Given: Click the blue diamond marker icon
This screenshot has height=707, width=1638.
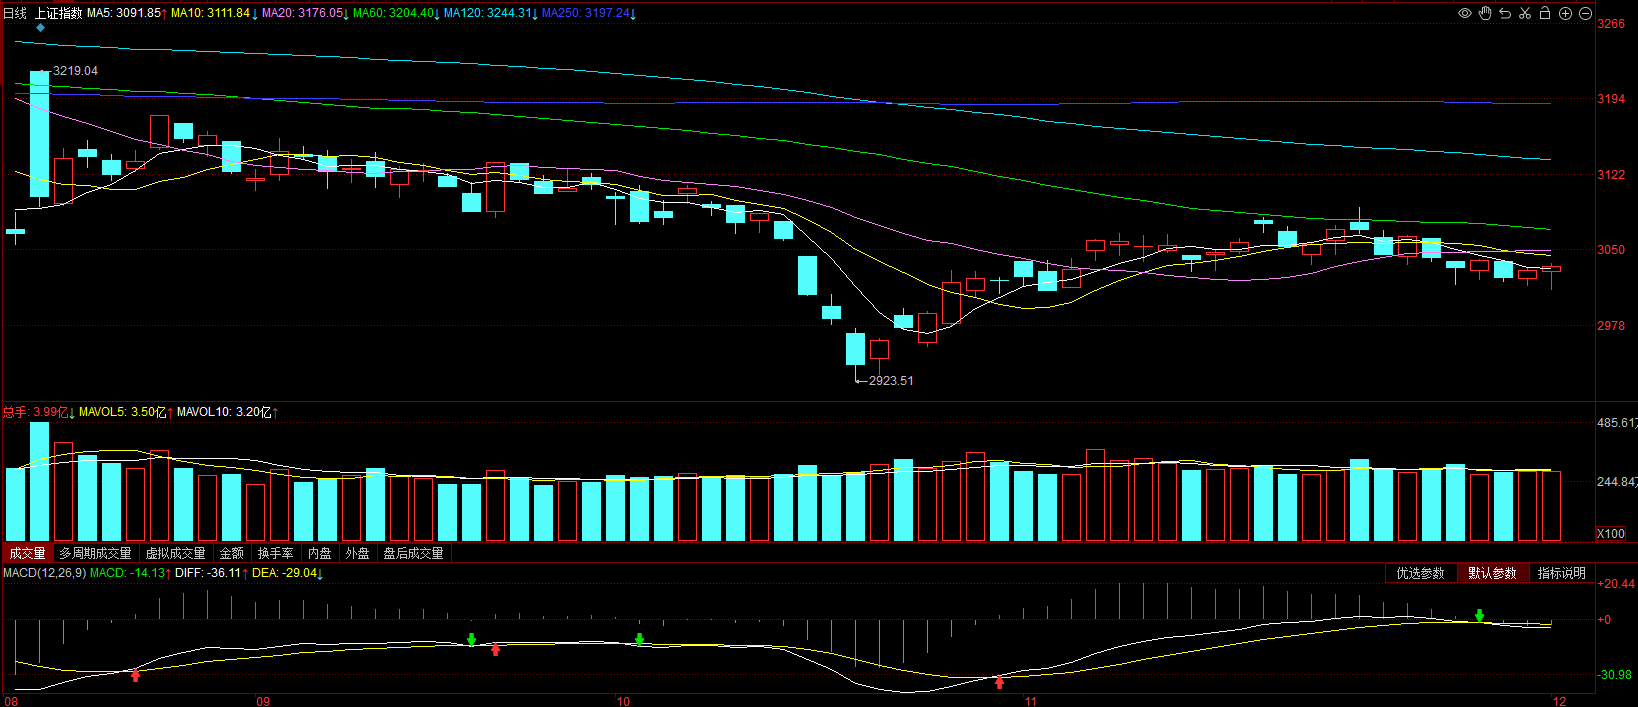Looking at the screenshot, I should click(x=40, y=28).
